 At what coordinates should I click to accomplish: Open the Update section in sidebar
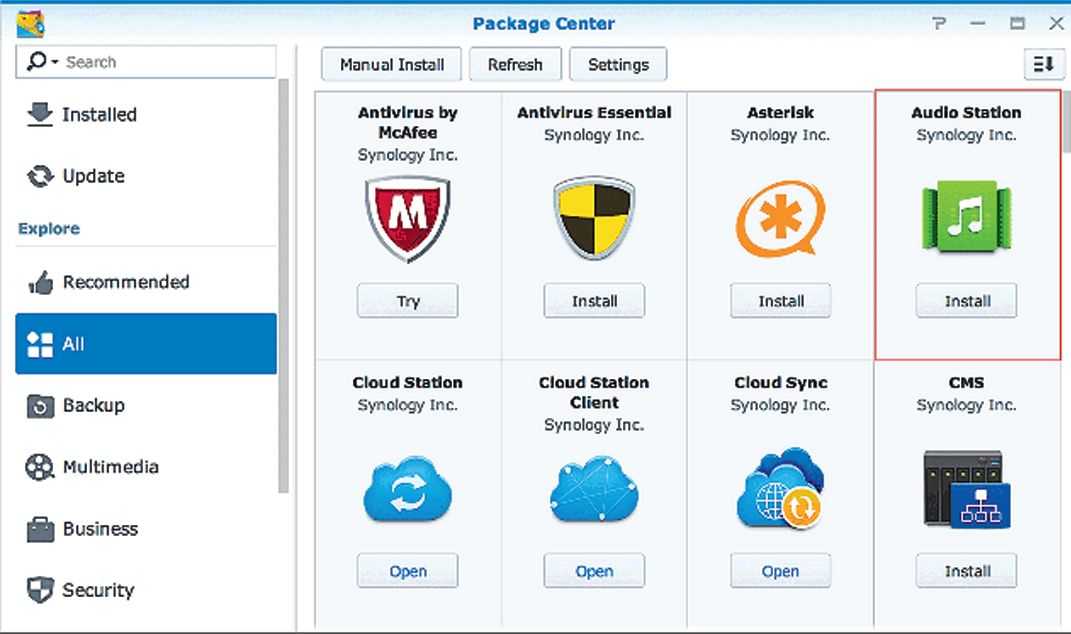click(x=93, y=176)
